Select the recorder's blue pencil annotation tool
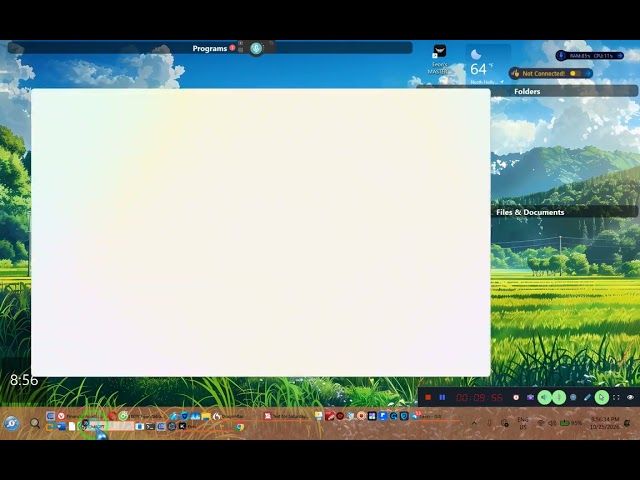The height and width of the screenshot is (480, 640). click(587, 397)
